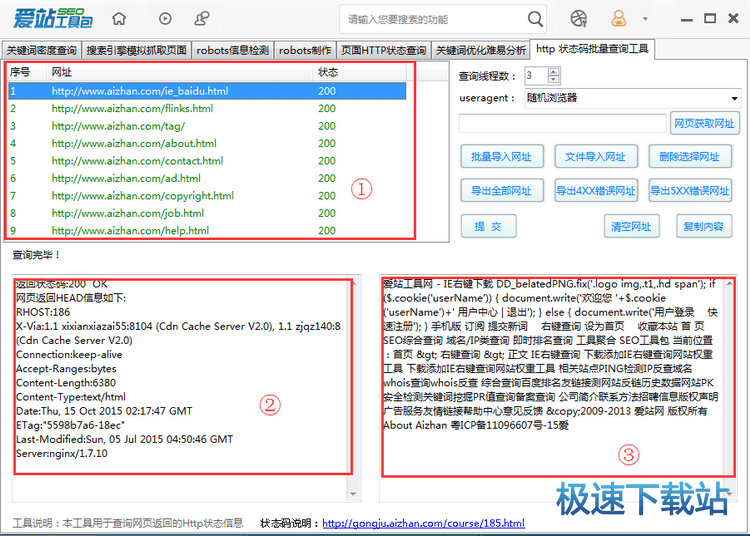The width and height of the screenshot is (750, 536).
Task: Open the user feedback icon next to play
Action: pos(202,19)
